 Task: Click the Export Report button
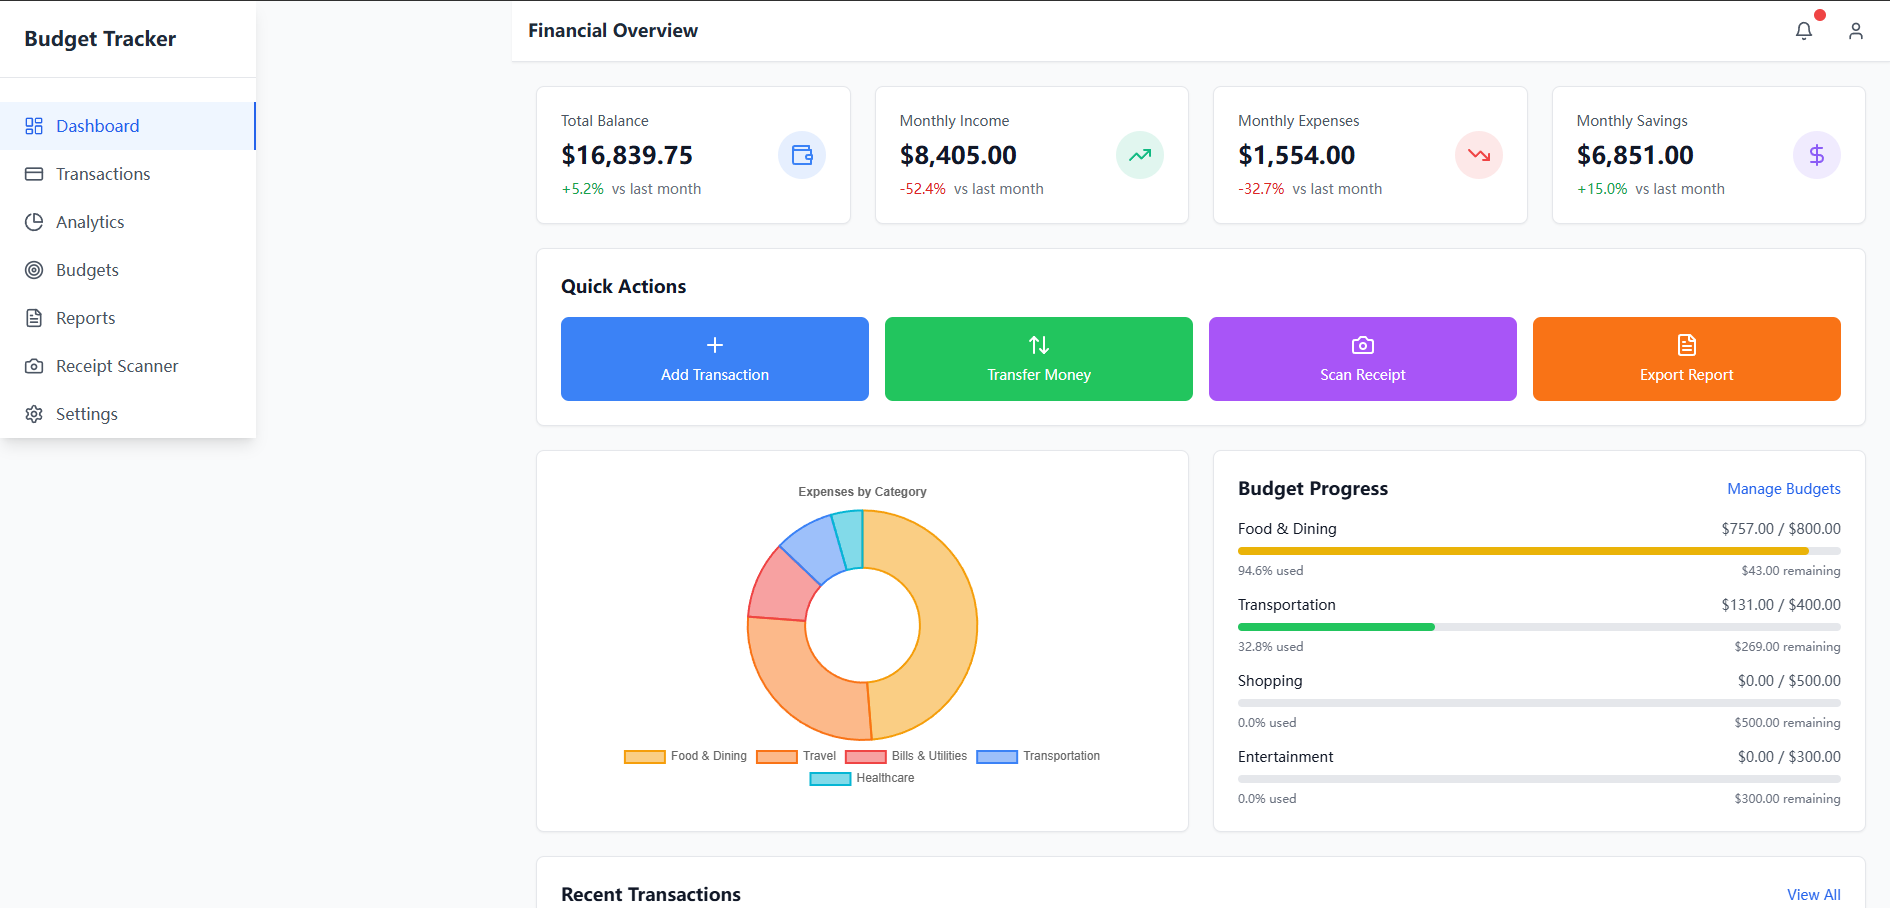(x=1686, y=359)
